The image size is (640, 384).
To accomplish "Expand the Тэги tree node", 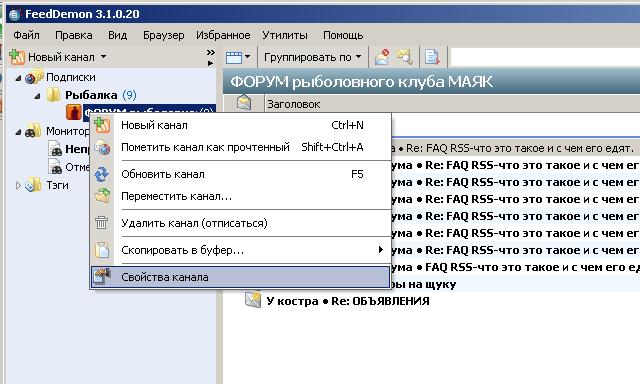I will tap(18, 185).
